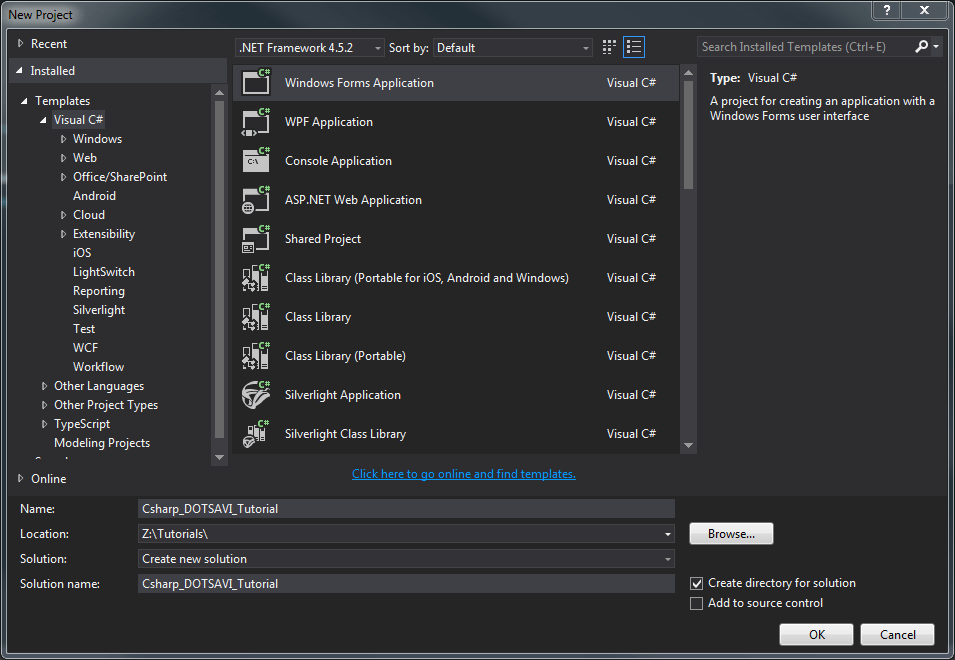Screen dimensions: 955x660
Task: Click the search magnifier icon
Action: click(922, 46)
